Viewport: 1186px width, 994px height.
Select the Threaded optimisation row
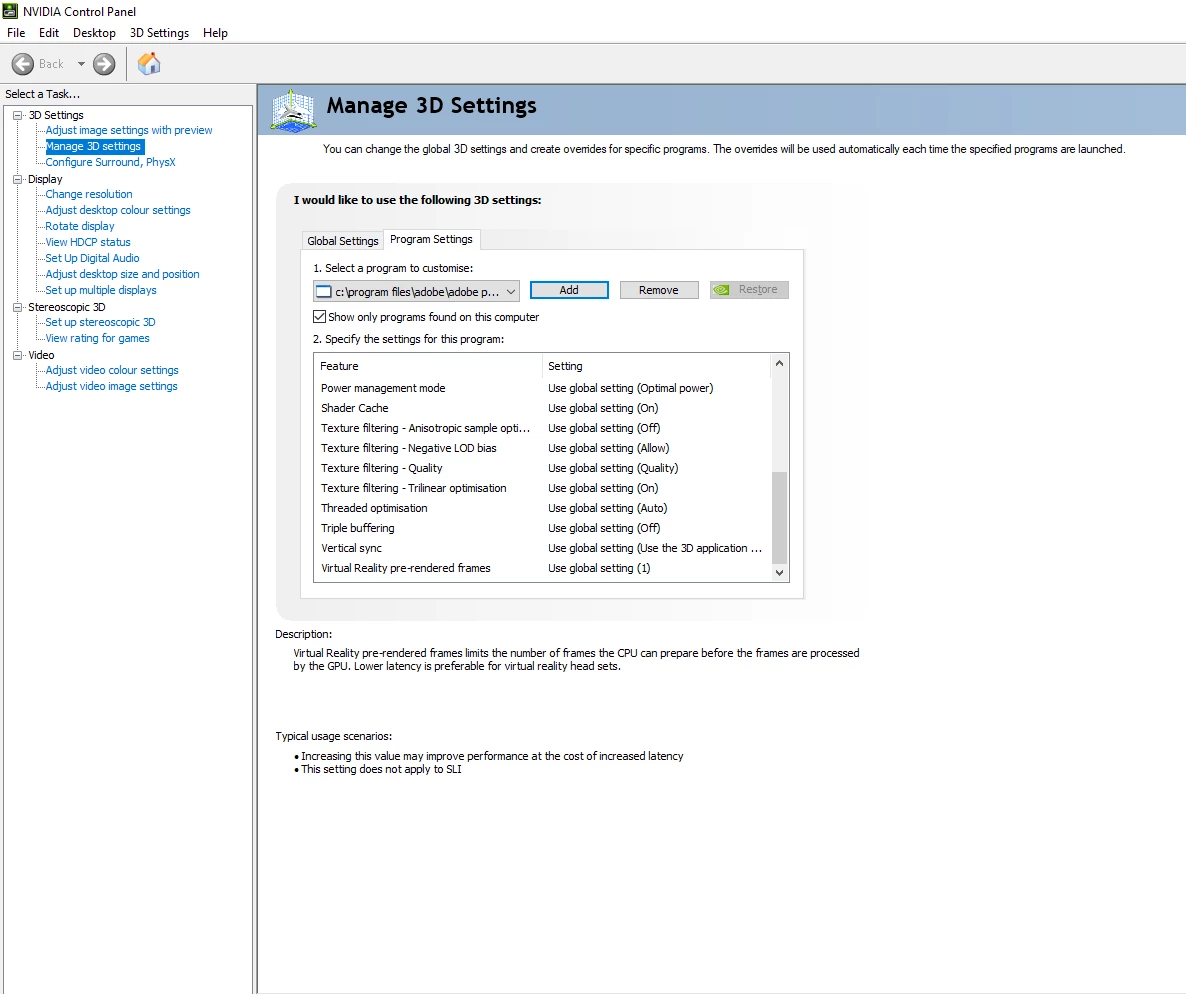click(542, 508)
